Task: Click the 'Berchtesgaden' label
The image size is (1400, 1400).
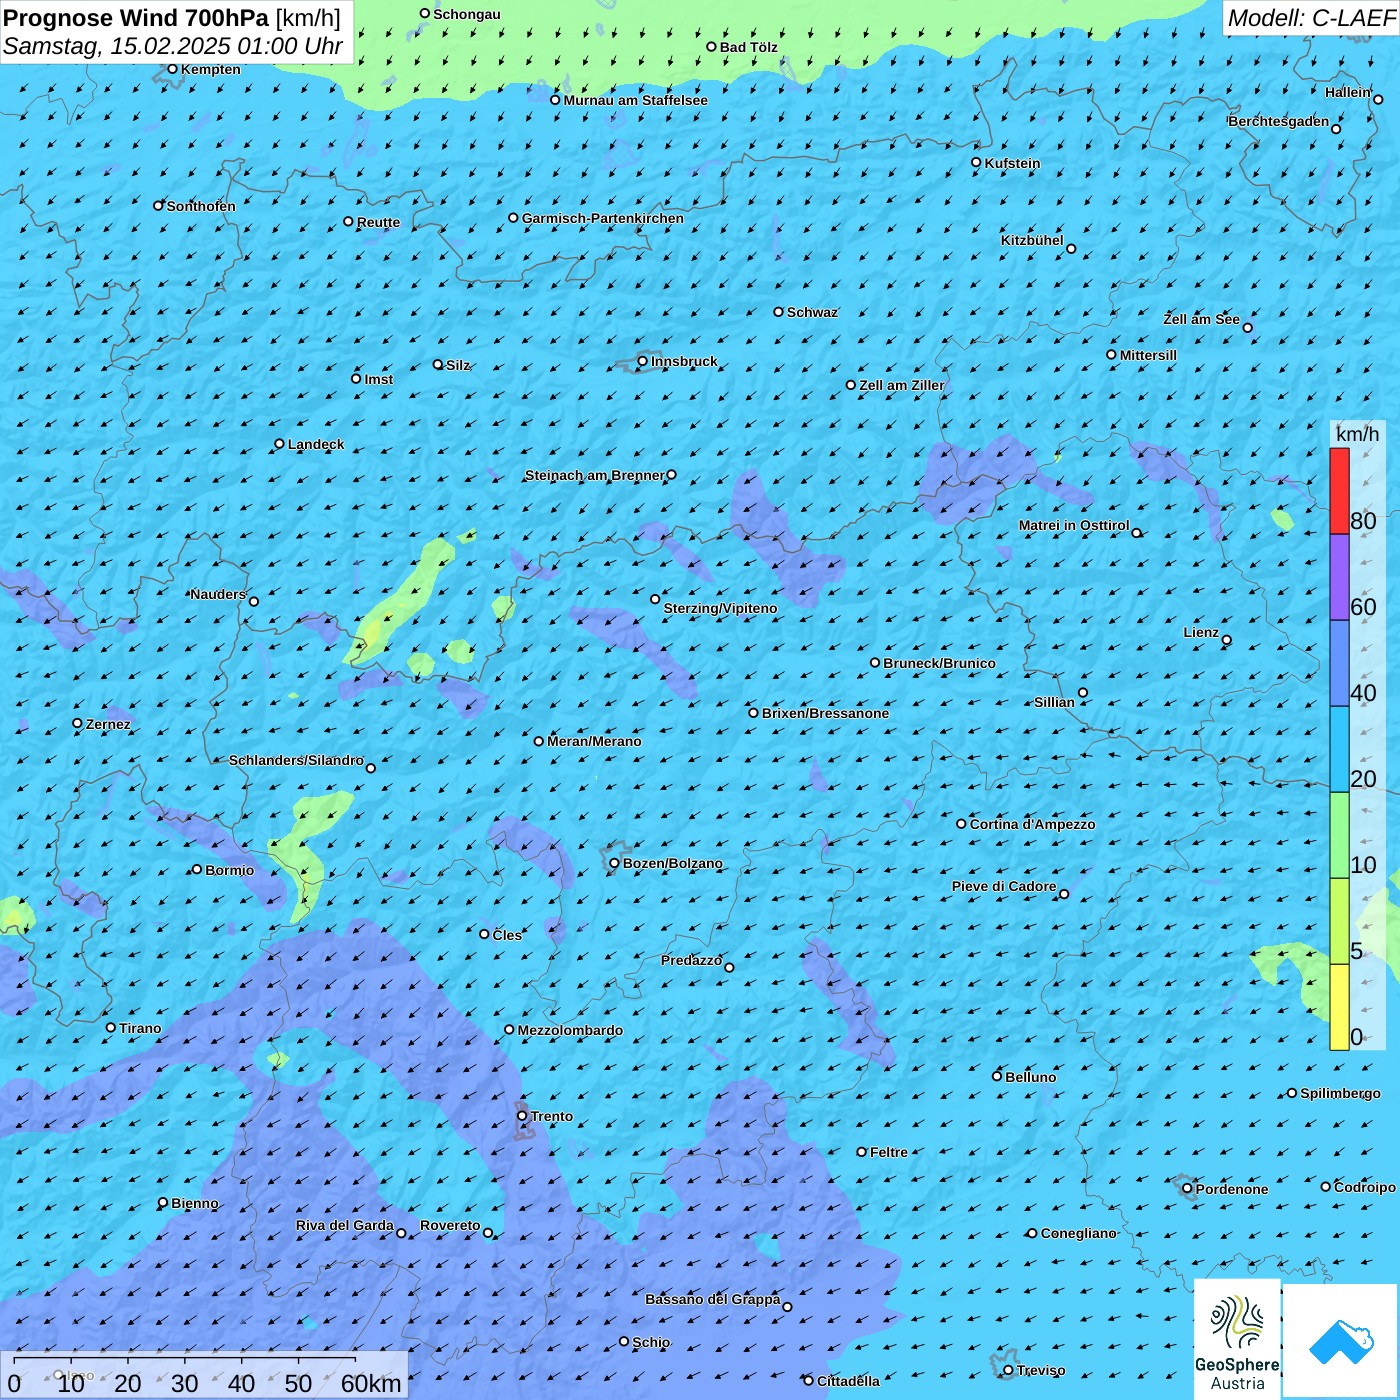Action: click(x=1279, y=121)
